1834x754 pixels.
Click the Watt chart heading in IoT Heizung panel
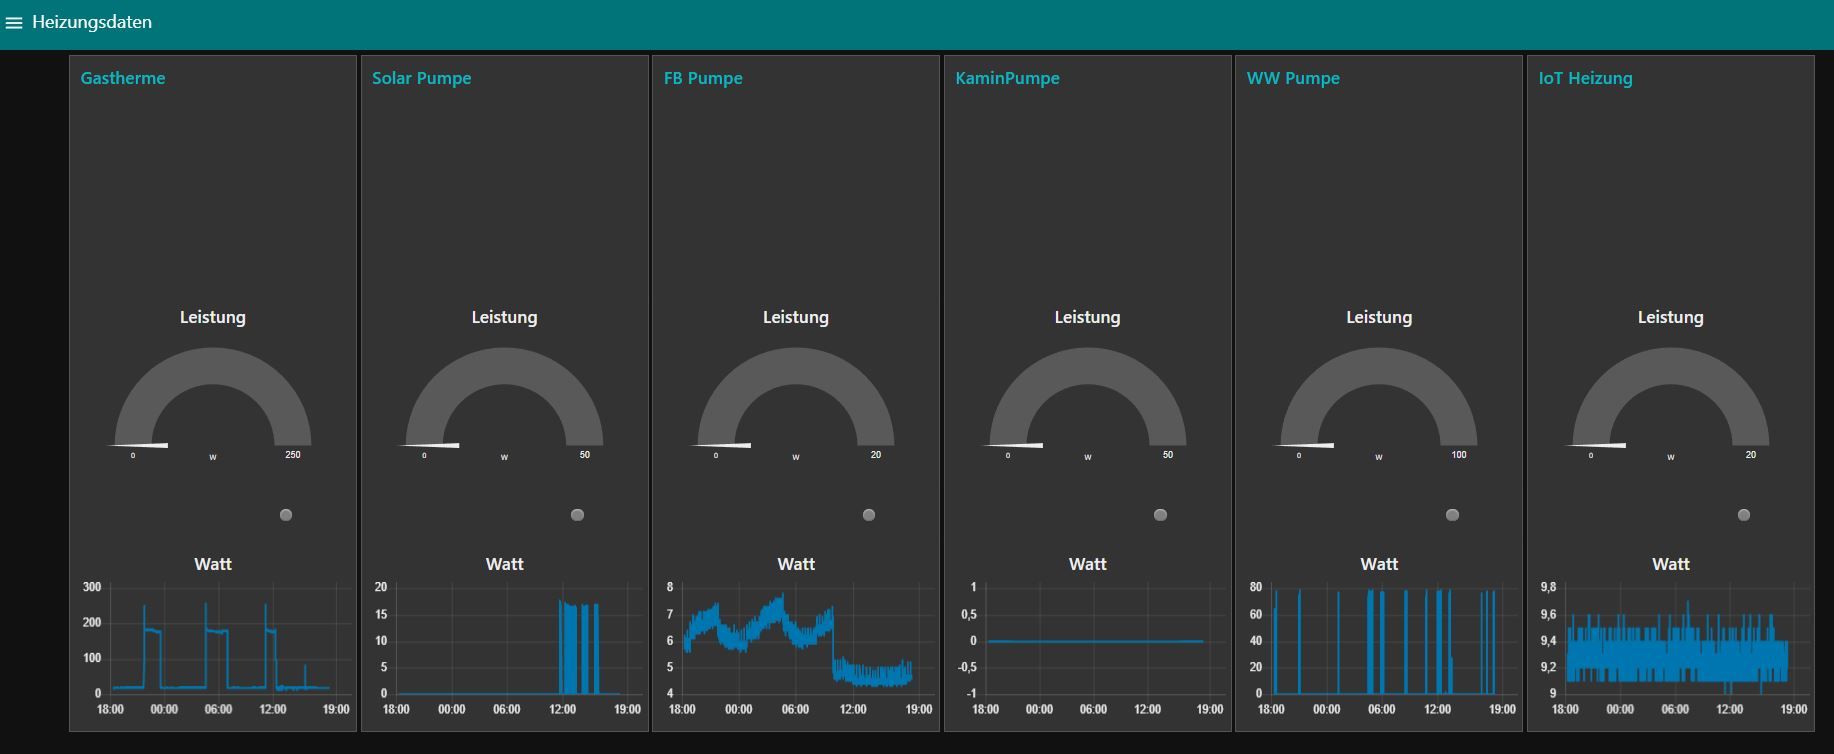coord(1671,564)
